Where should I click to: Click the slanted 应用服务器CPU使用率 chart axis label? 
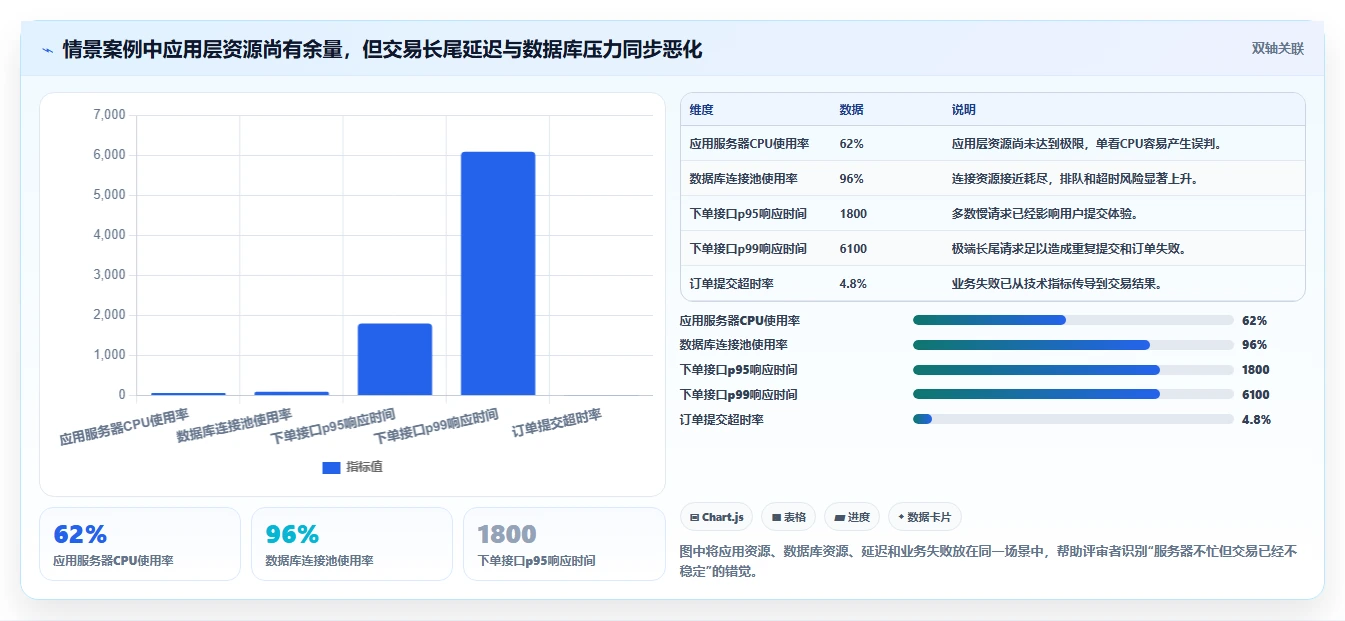click(124, 426)
